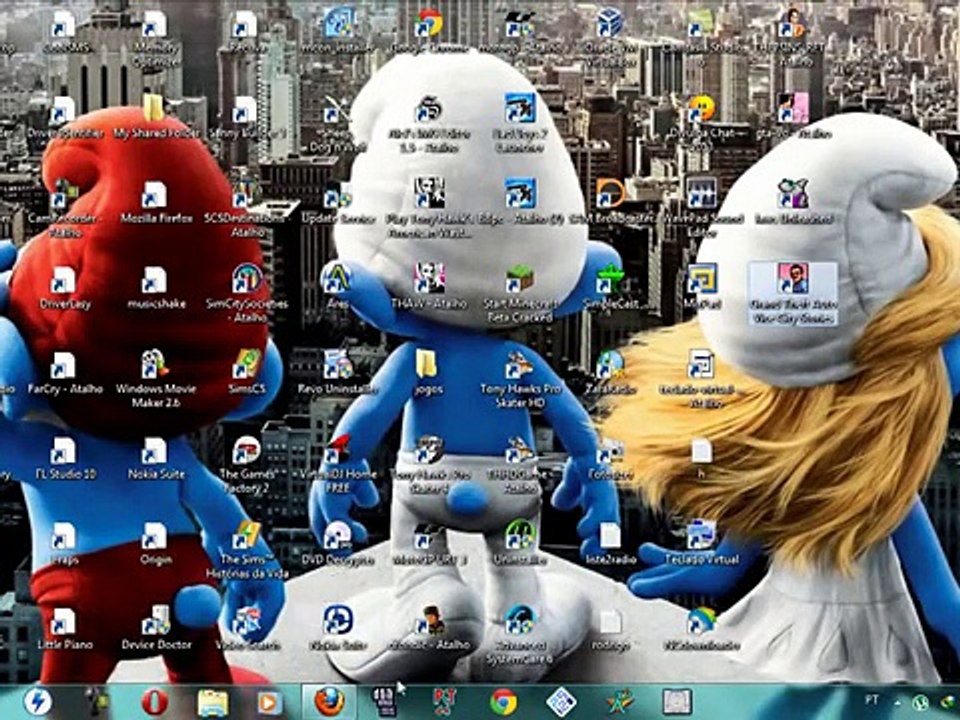Open Windows Movie Maker 2.6 shortcut

pos(156,378)
